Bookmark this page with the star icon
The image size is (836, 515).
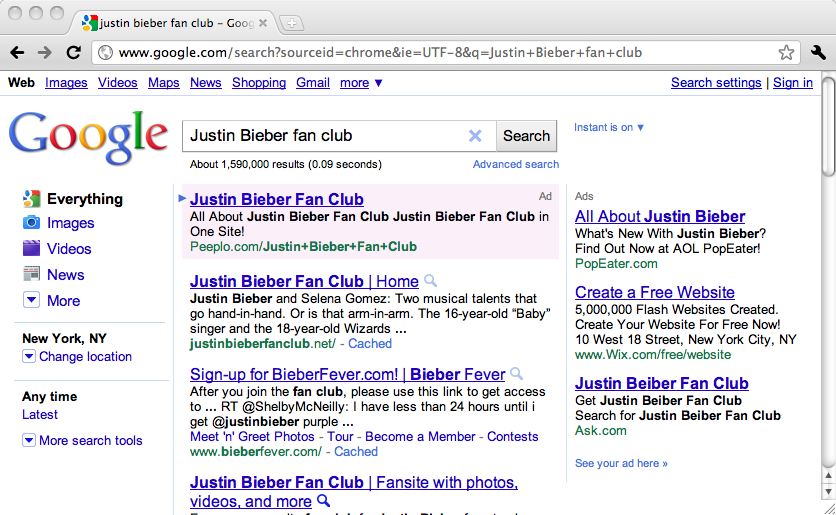[x=786, y=52]
